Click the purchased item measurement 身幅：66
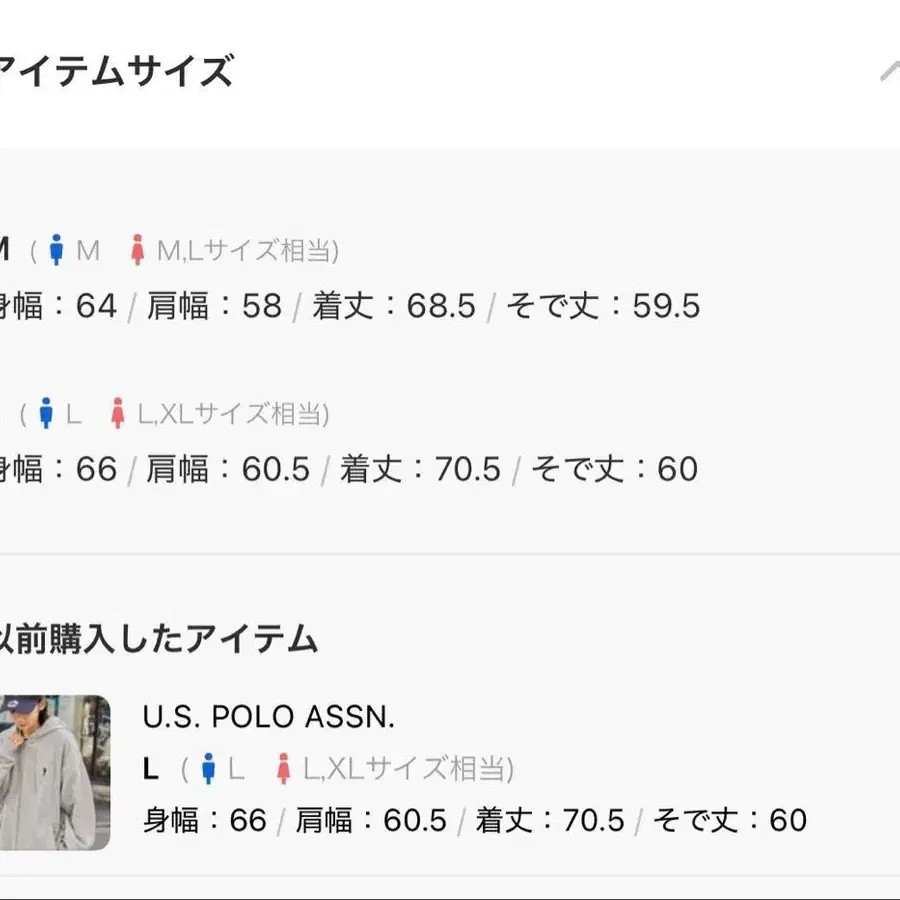900x900 pixels. click(x=205, y=820)
